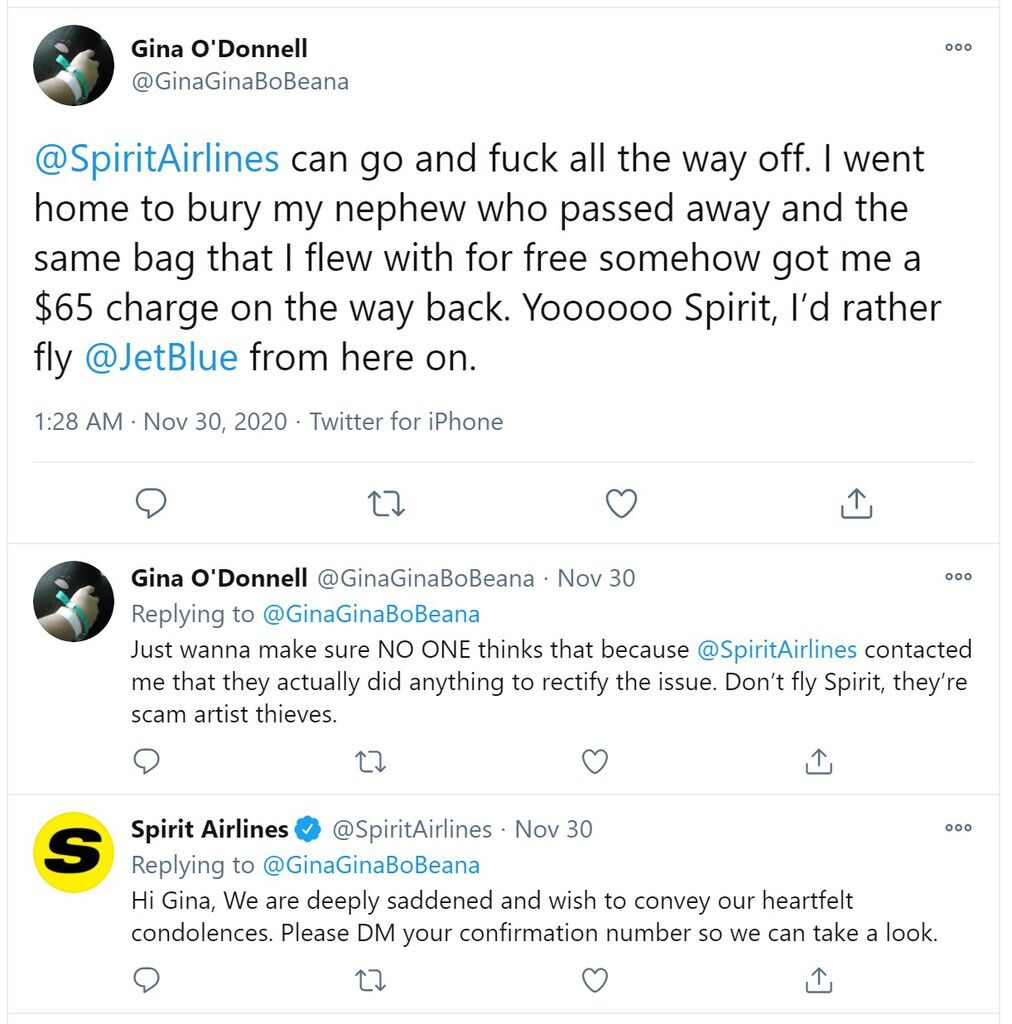Open Gina O'Donnell's top profile picture
1012x1024 pixels.
click(x=74, y=65)
